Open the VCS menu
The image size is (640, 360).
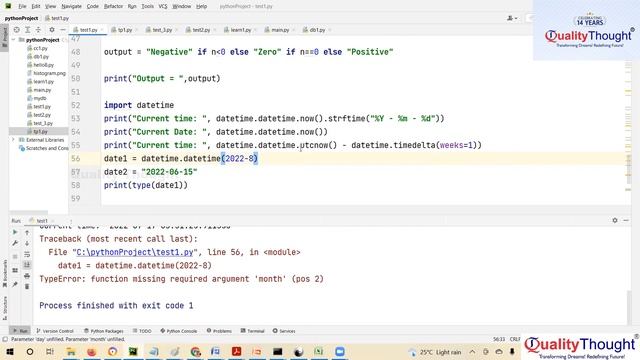click(163, 6)
